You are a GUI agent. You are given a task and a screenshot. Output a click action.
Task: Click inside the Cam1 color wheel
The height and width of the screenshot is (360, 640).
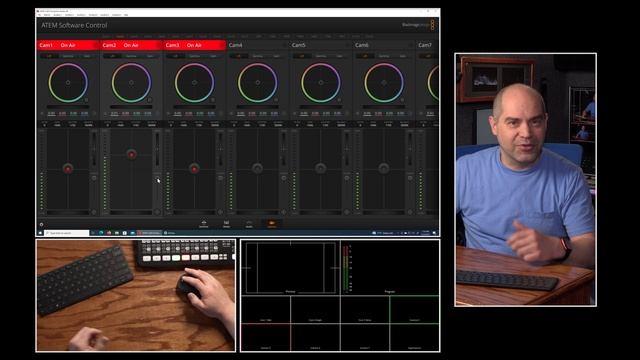68,82
